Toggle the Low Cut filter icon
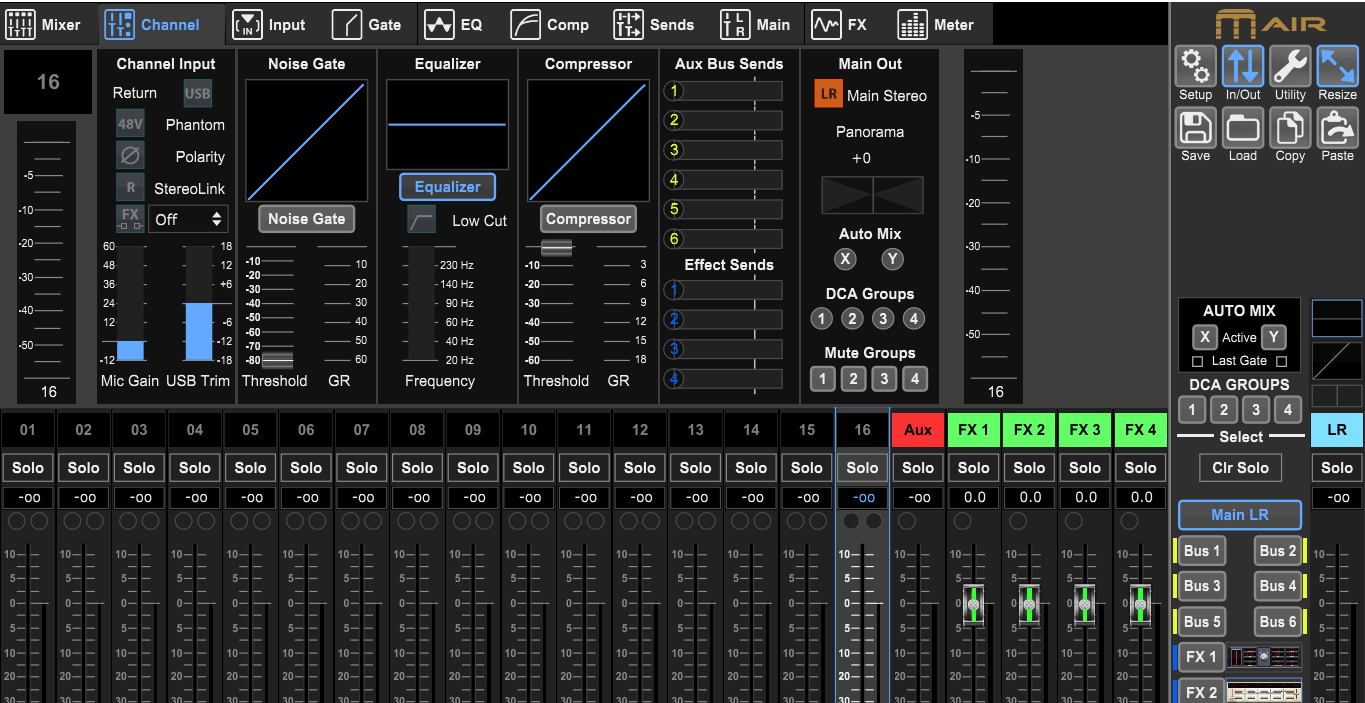The height and width of the screenshot is (703, 1365). click(421, 220)
